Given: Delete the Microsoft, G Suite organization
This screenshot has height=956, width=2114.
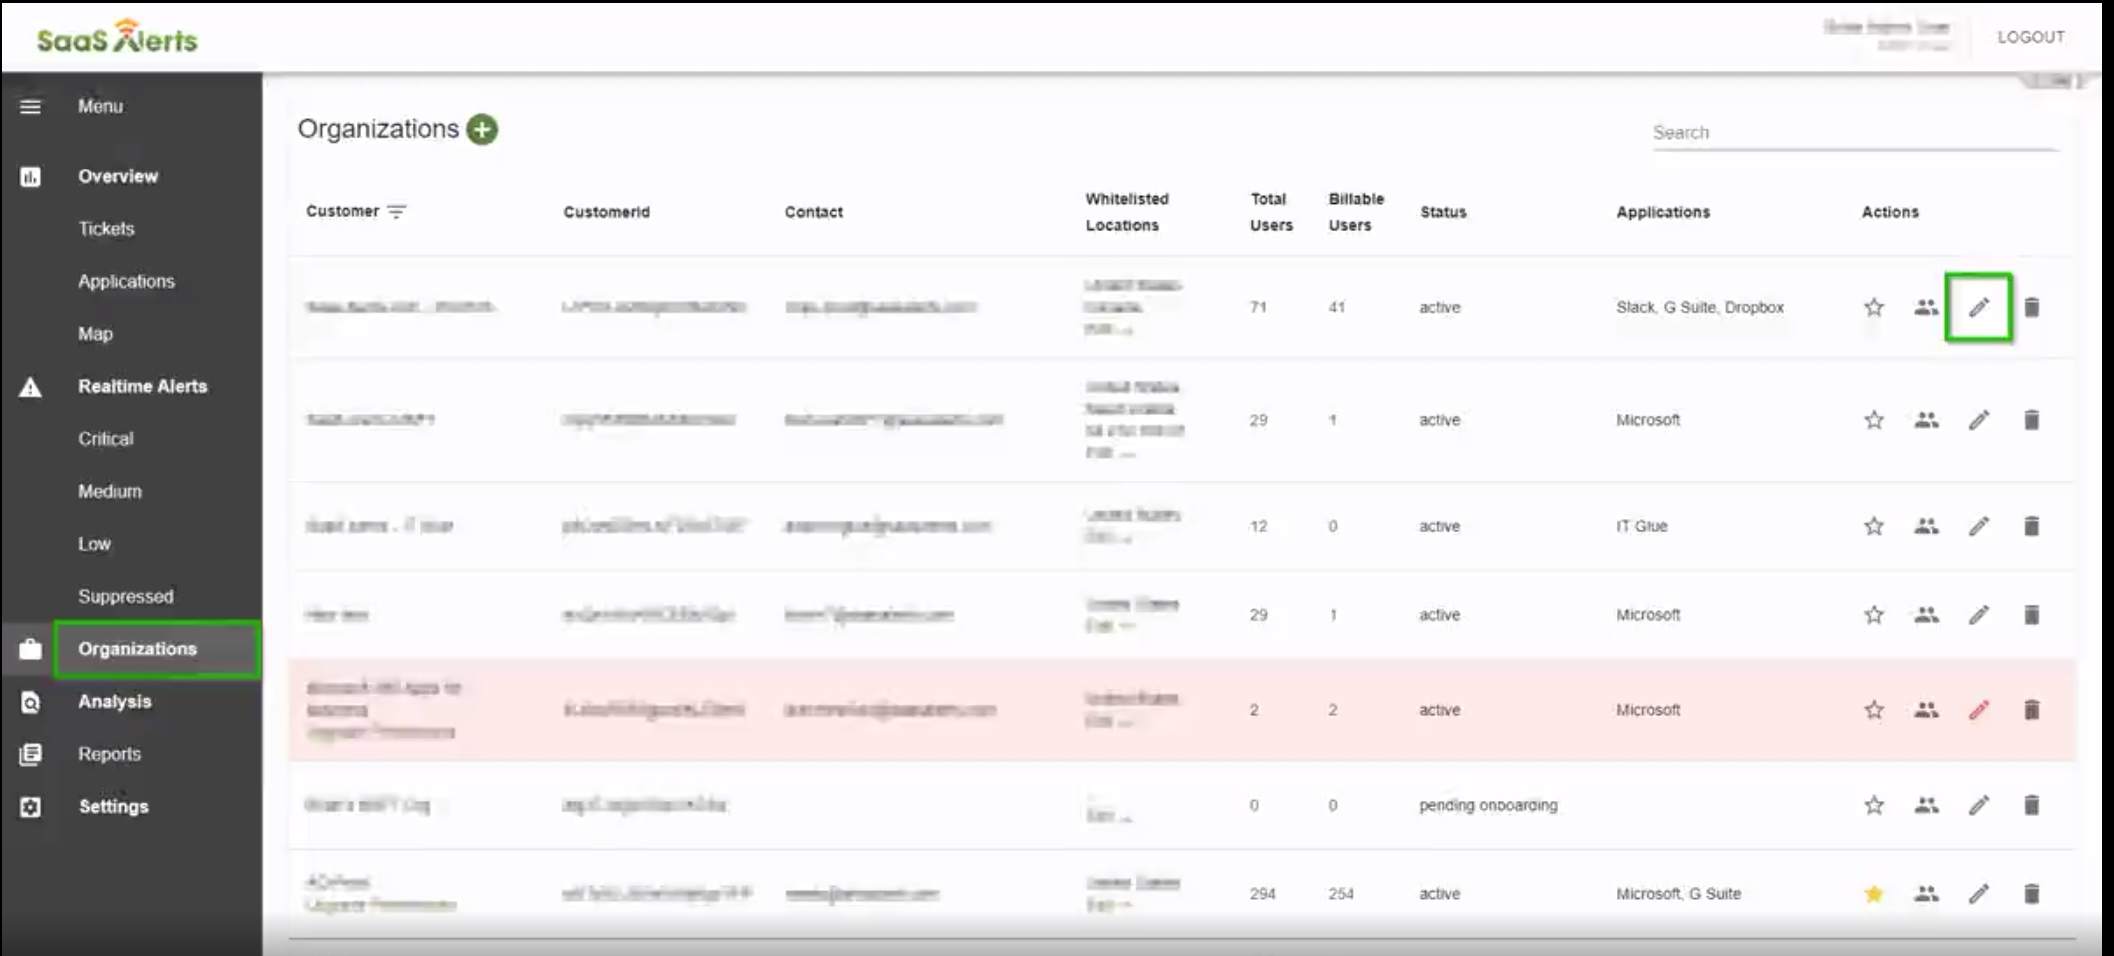Looking at the screenshot, I should point(2031,894).
